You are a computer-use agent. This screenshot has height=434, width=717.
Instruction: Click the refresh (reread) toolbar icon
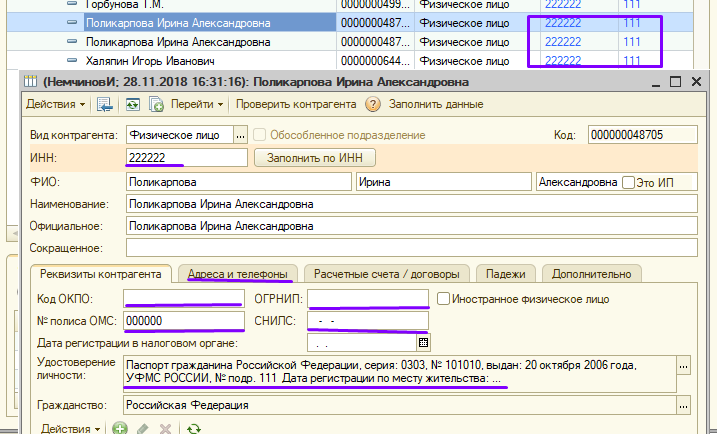130,104
